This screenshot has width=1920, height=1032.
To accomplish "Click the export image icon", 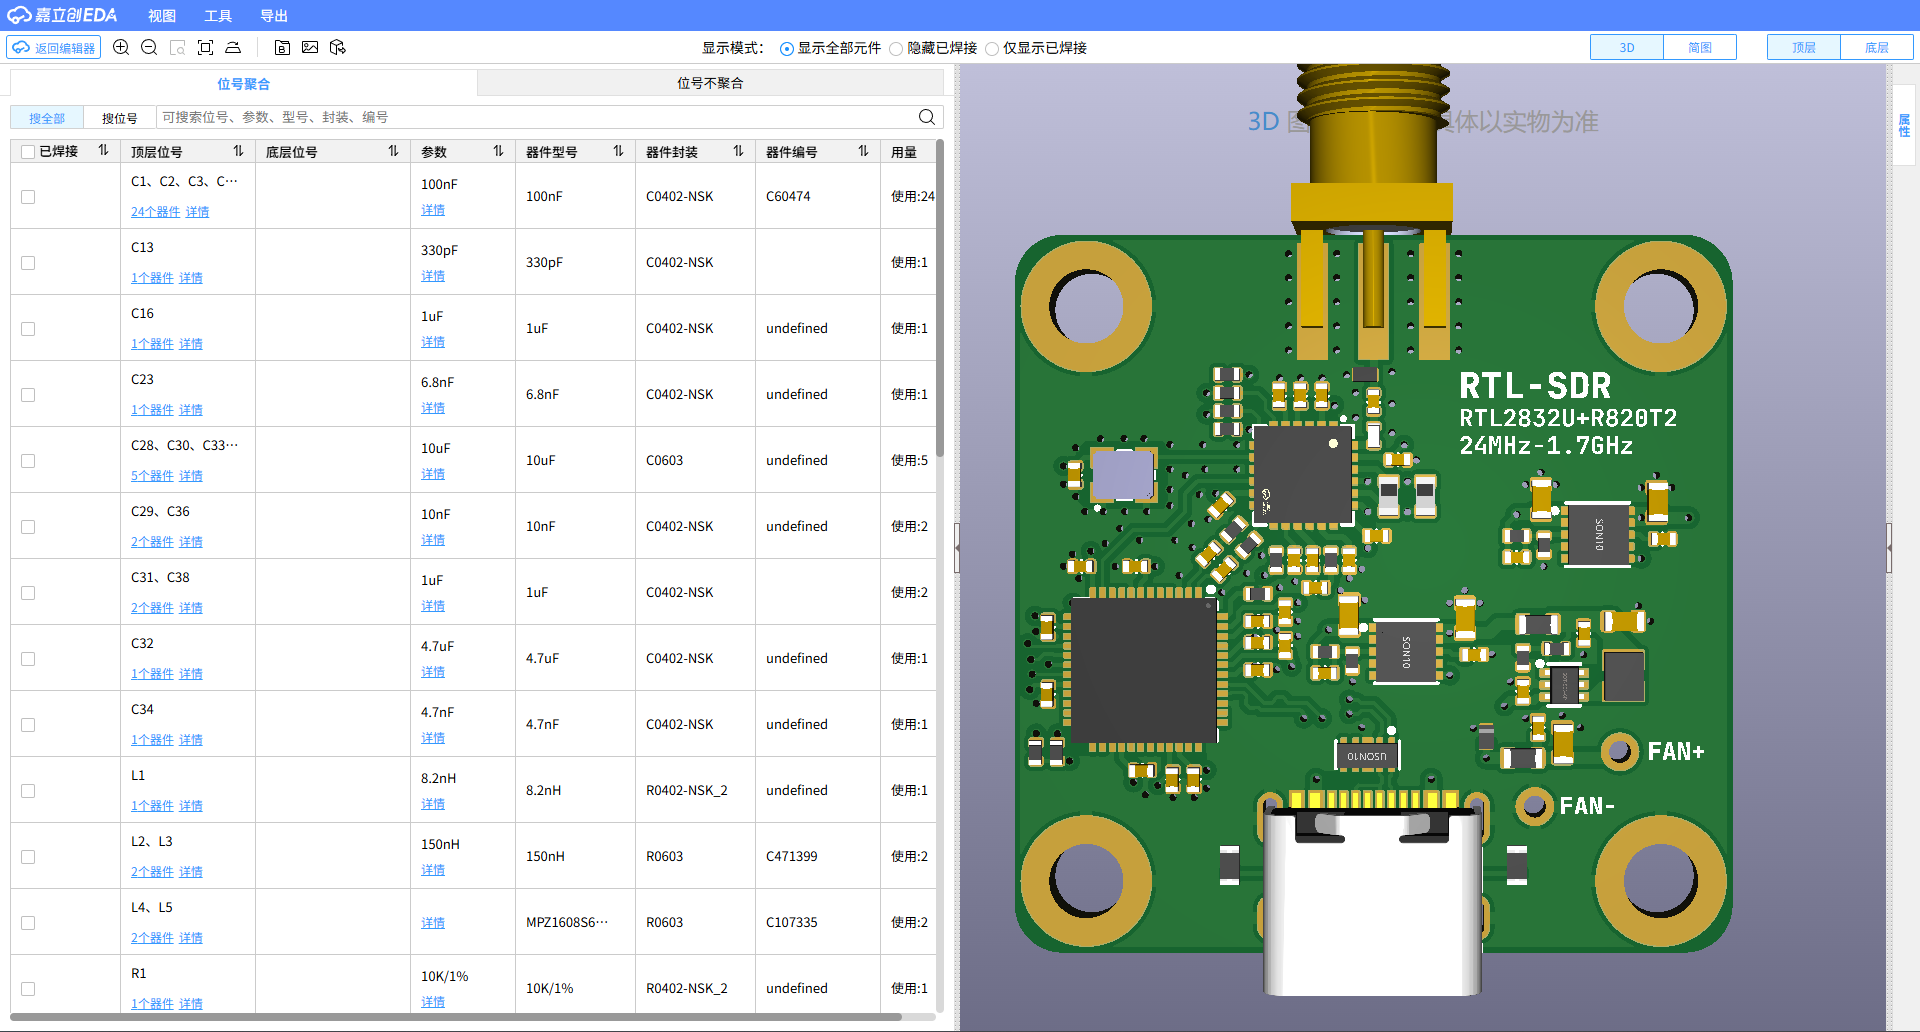I will pos(310,47).
